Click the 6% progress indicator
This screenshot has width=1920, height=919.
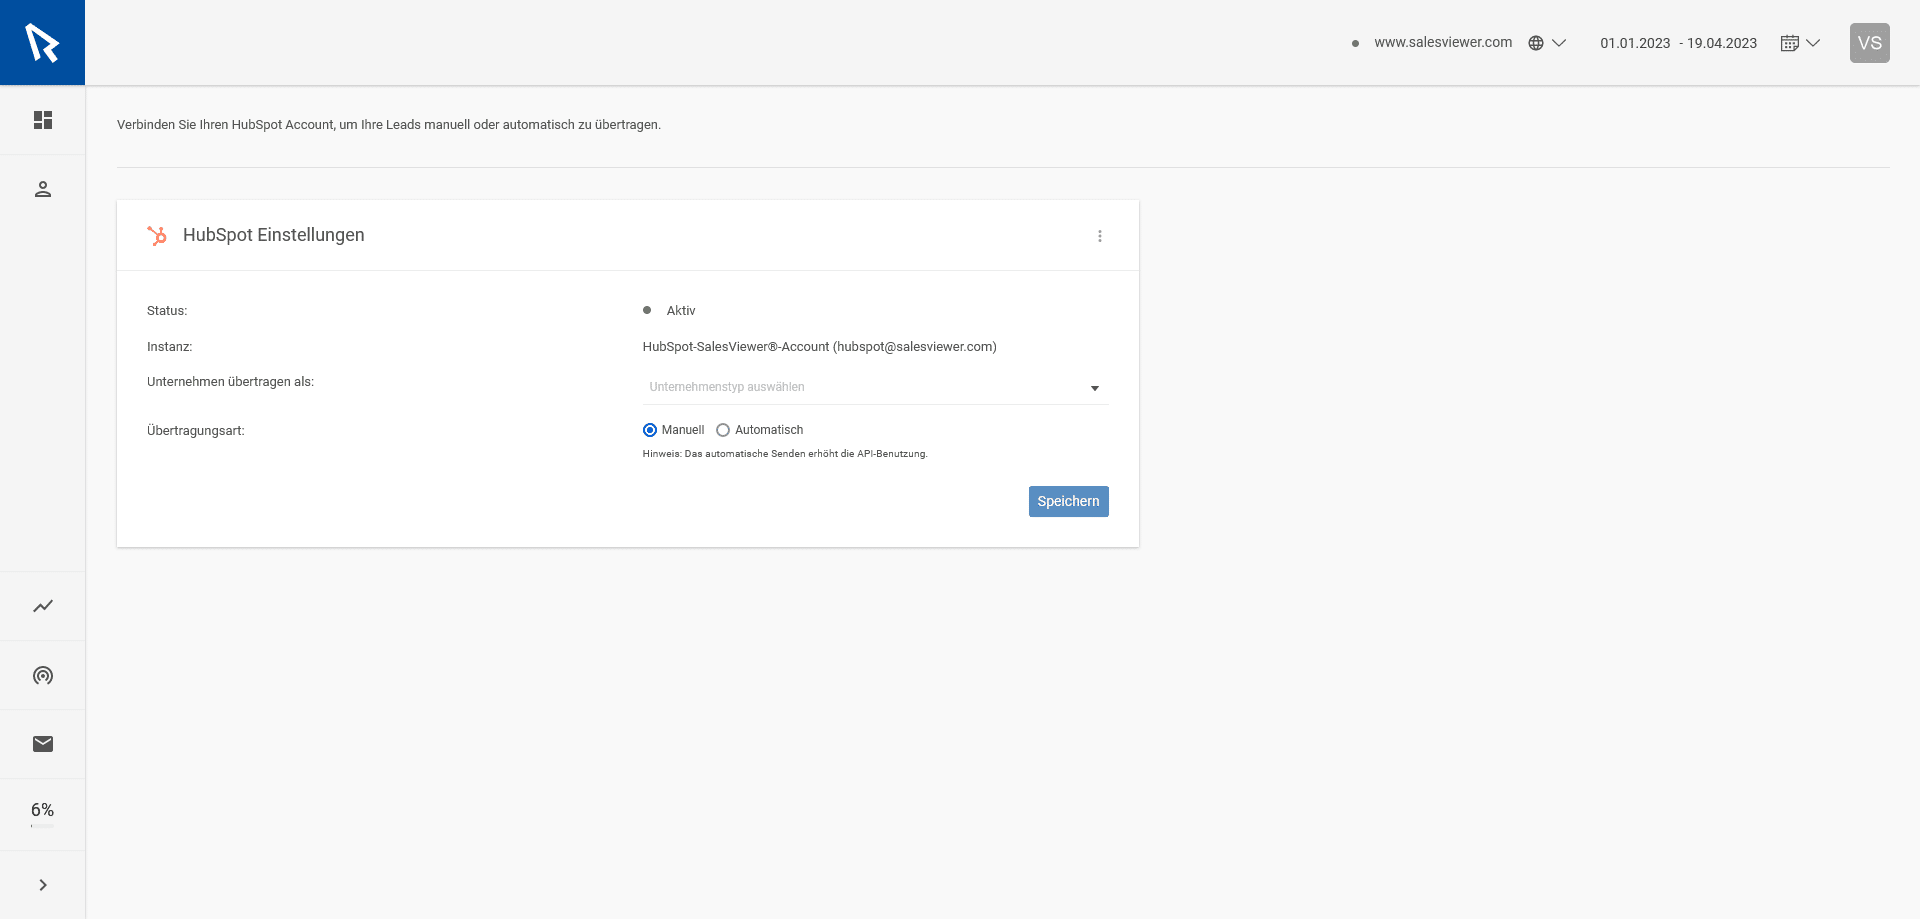(x=43, y=811)
